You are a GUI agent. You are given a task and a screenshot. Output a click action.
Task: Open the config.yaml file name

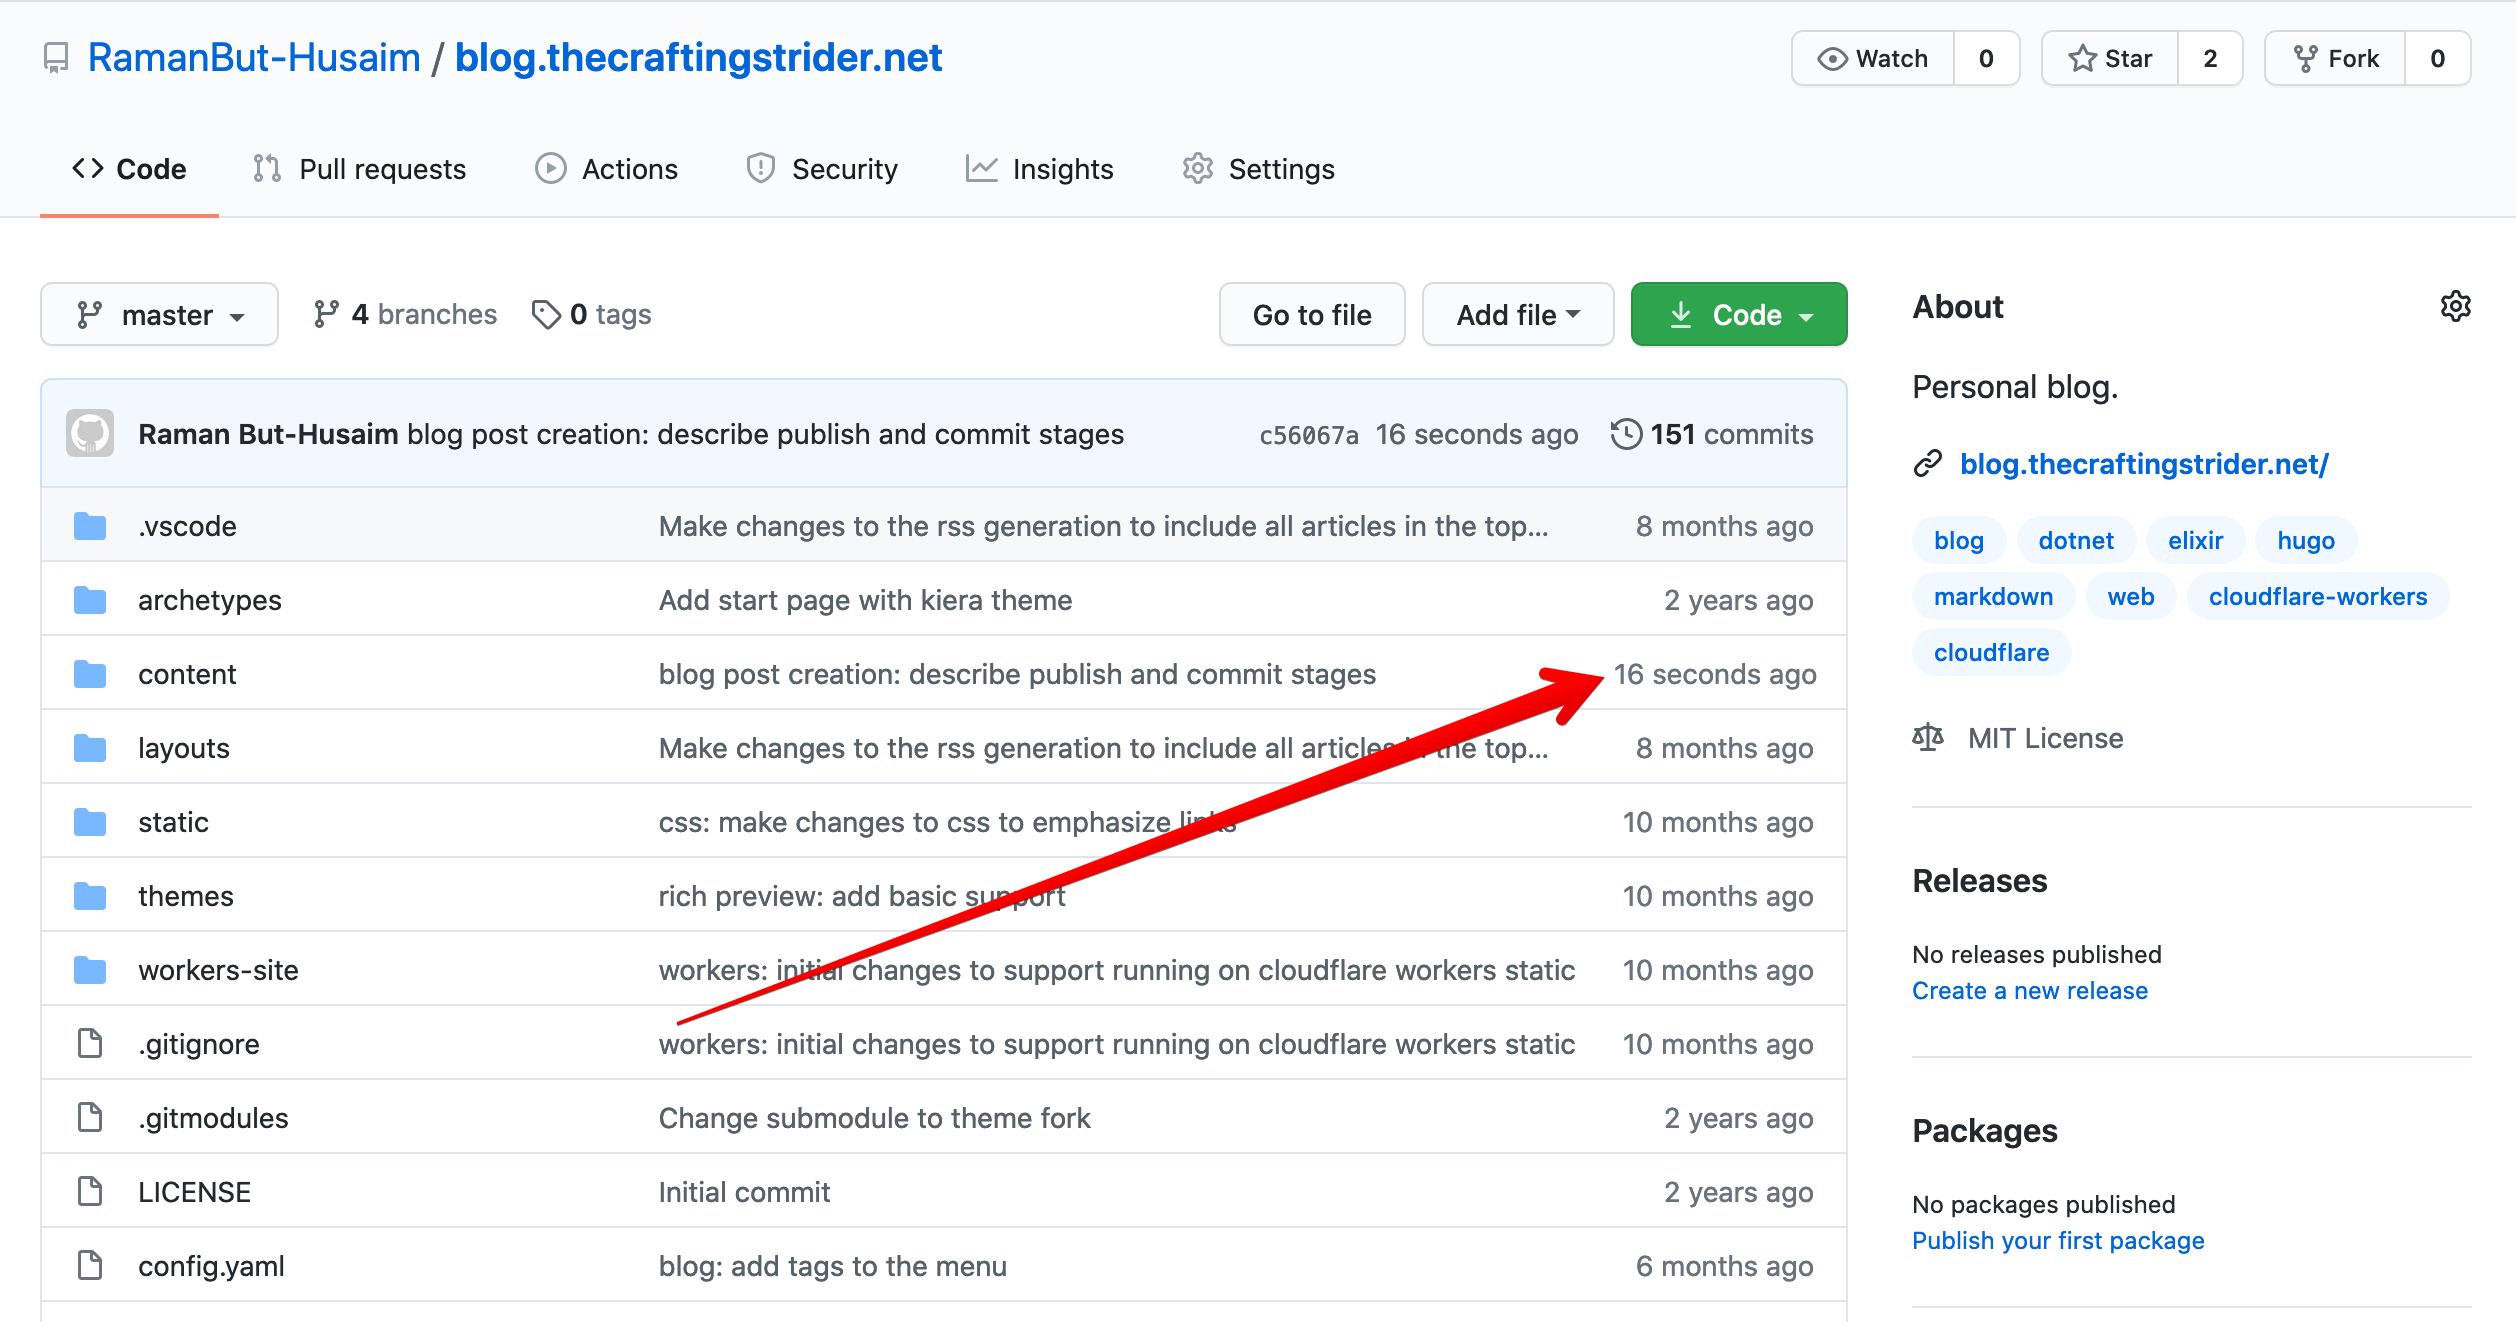pyautogui.click(x=211, y=1265)
